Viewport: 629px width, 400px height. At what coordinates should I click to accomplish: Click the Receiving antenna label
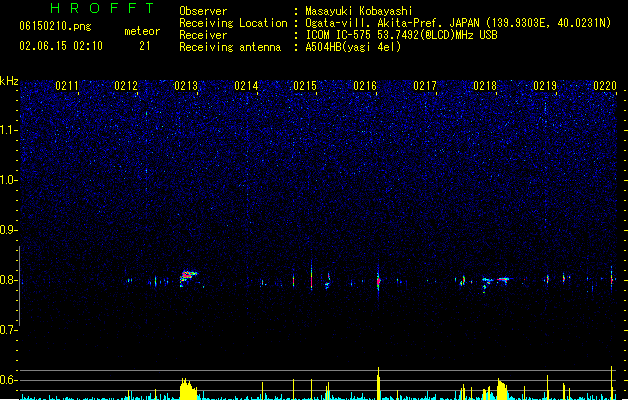coord(230,47)
